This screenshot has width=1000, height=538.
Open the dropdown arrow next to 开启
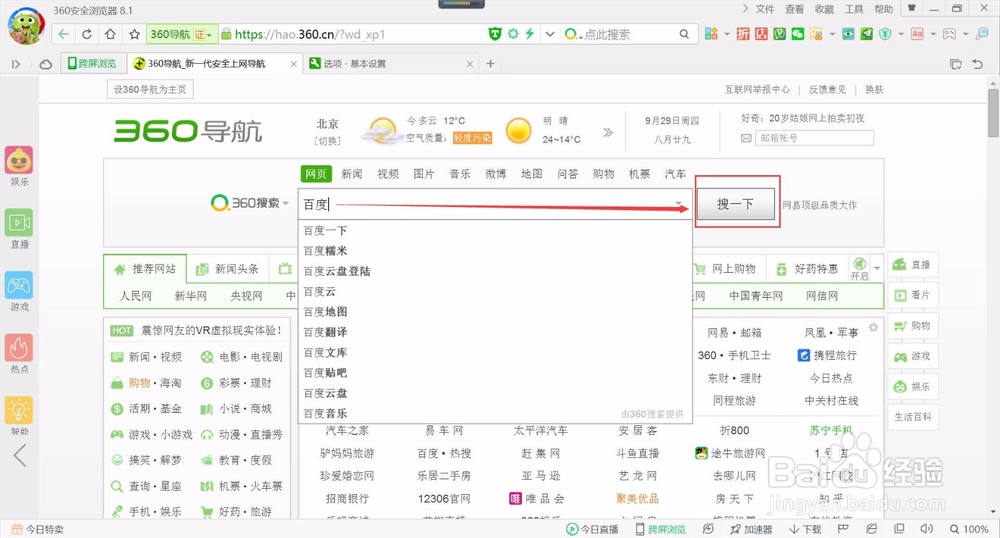point(877,268)
